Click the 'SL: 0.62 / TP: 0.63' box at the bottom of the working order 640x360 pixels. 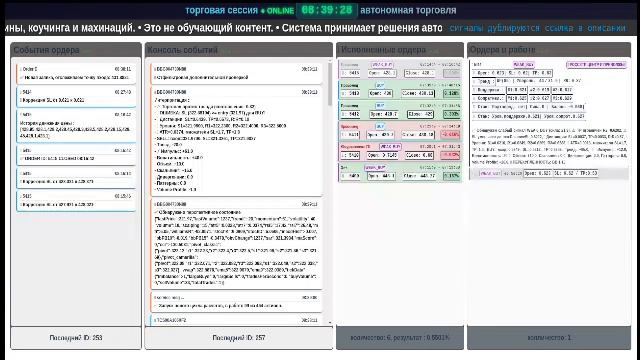click(x=577, y=173)
